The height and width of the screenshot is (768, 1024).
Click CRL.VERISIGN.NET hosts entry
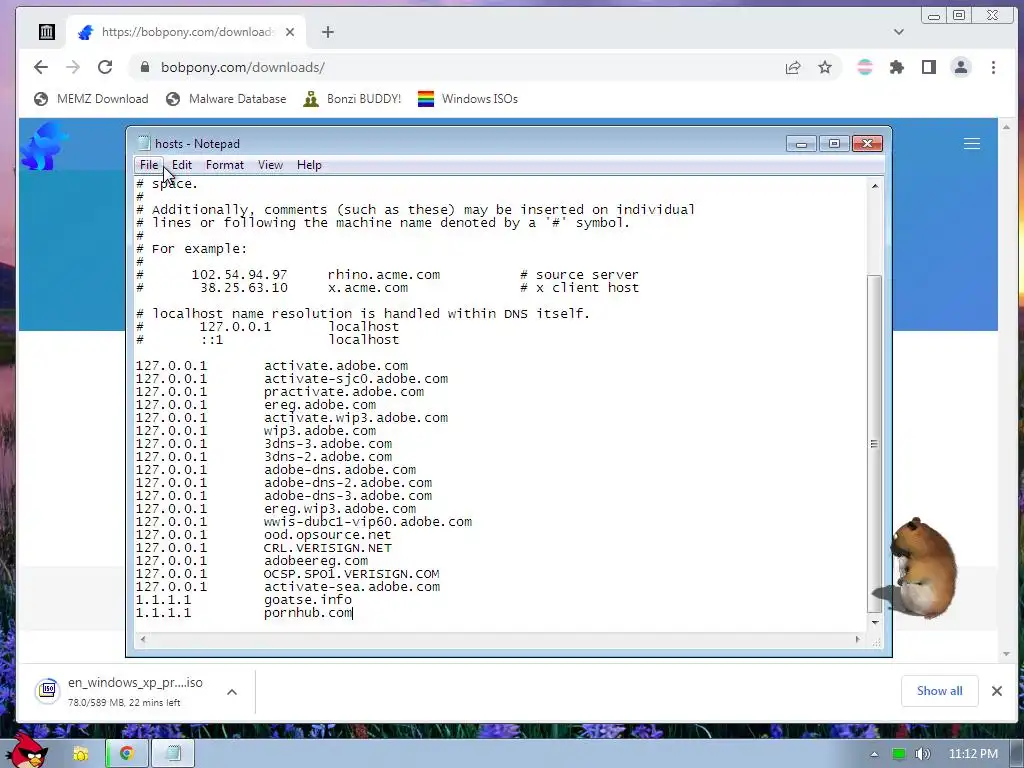264,548
